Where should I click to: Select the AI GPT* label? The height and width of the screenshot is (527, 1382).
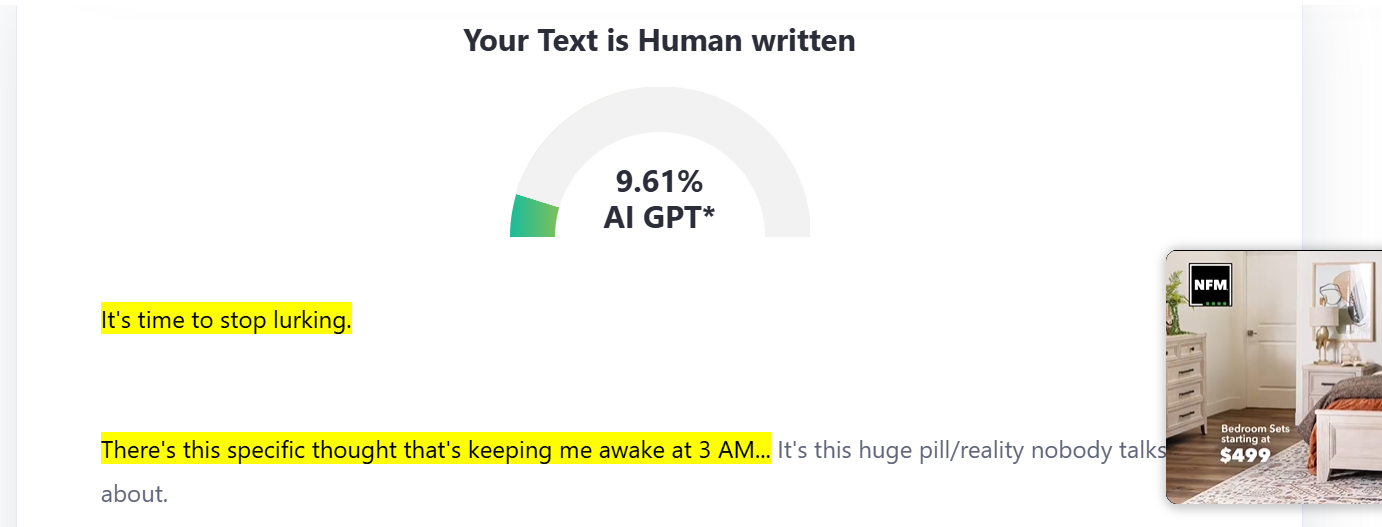(659, 216)
